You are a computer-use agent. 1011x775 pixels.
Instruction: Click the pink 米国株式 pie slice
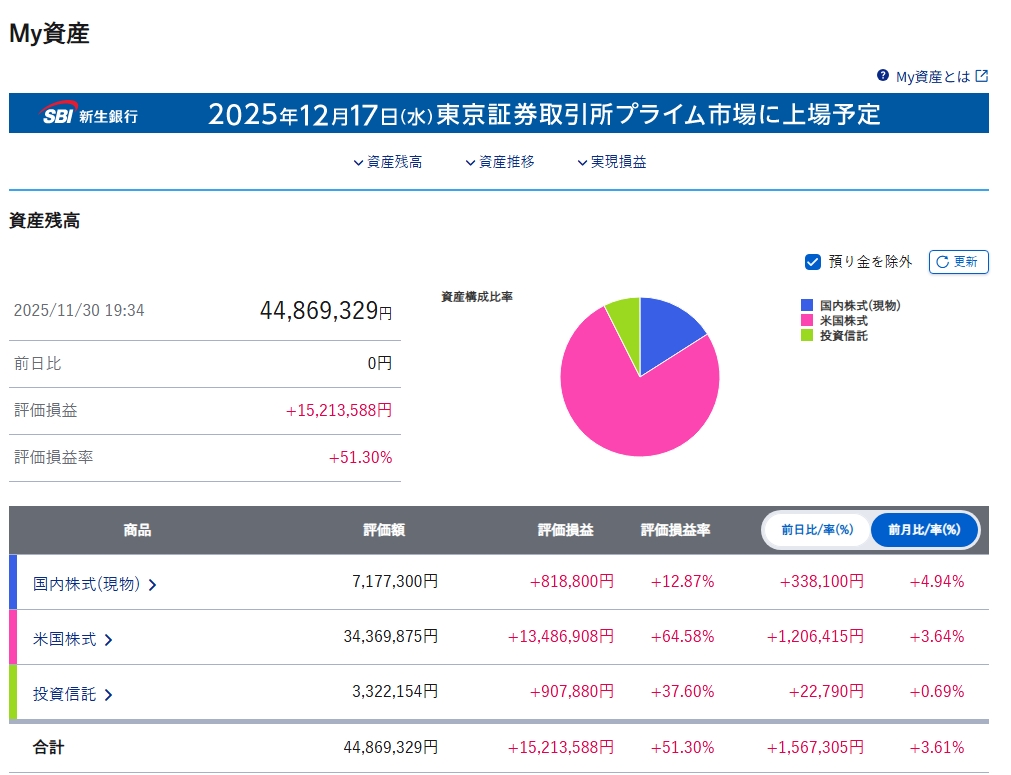[630, 410]
